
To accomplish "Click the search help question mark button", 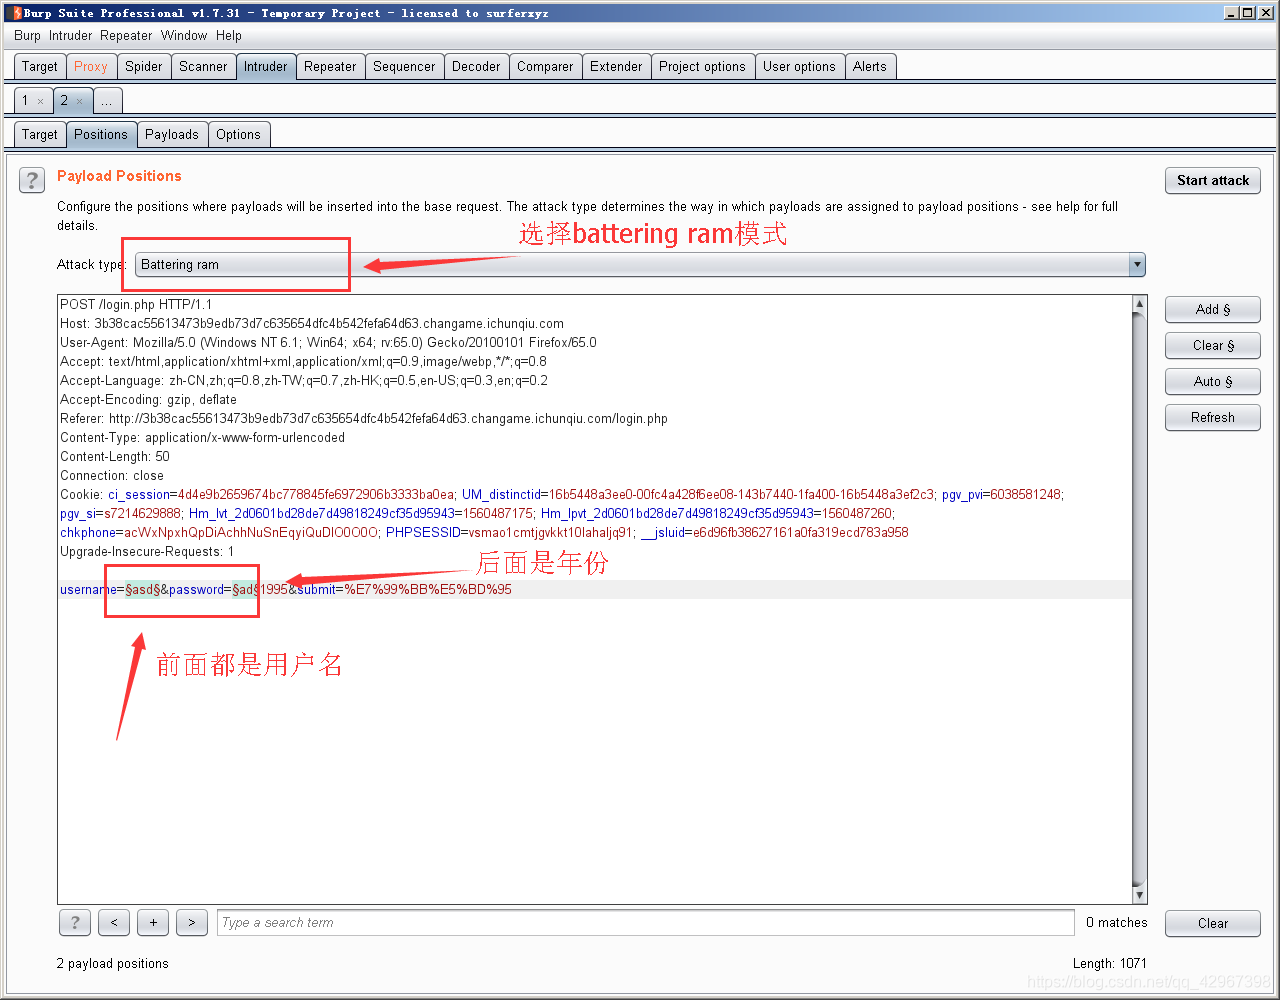I will coord(75,922).
